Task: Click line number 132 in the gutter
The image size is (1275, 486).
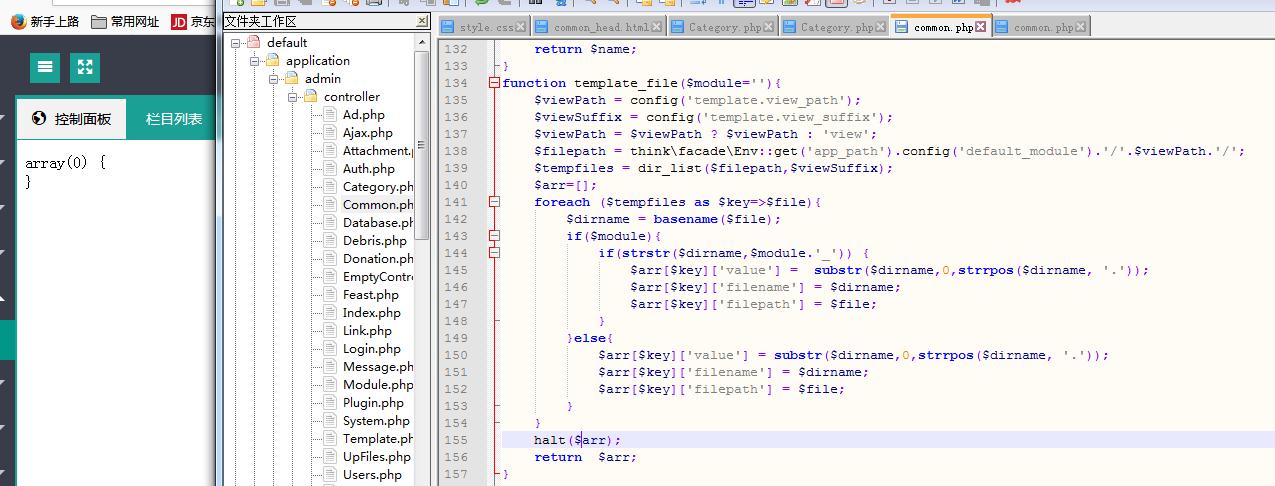Action: pyautogui.click(x=455, y=49)
